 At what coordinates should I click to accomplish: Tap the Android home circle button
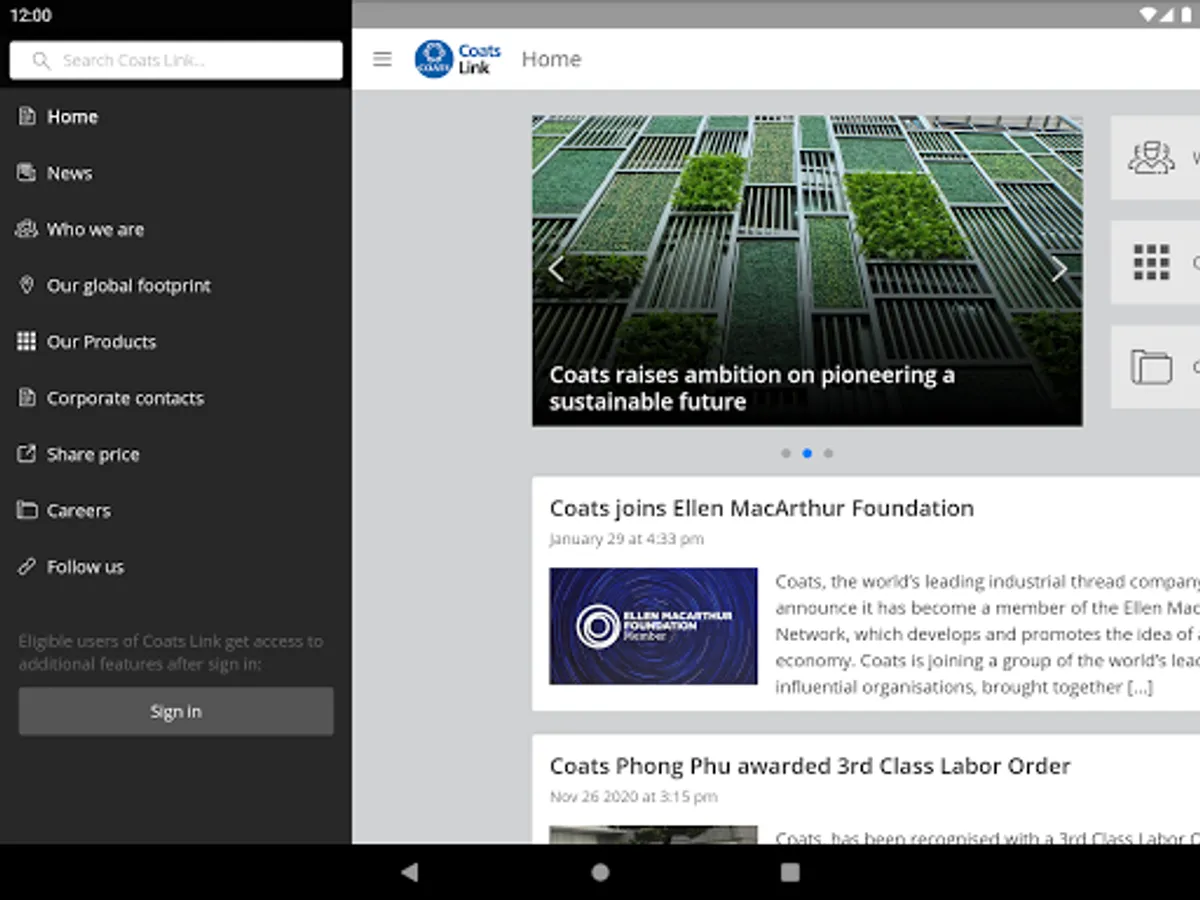point(600,872)
